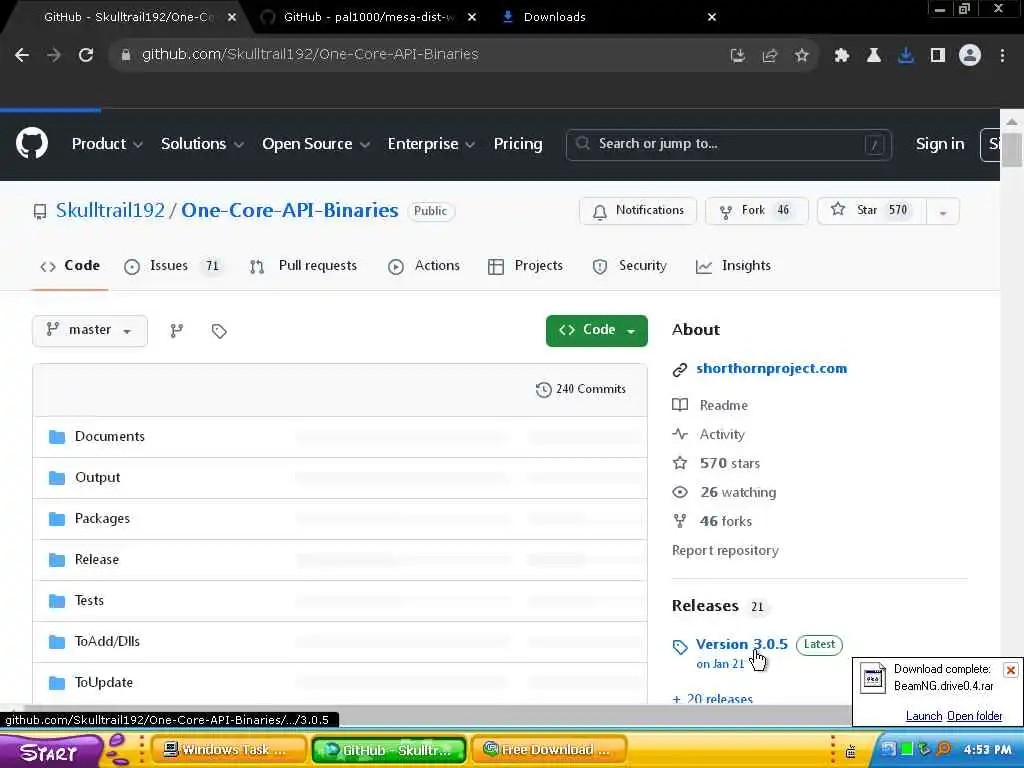Image resolution: width=1024 pixels, height=768 pixels.
Task: Click Open folder in download popup
Action: coord(974,716)
